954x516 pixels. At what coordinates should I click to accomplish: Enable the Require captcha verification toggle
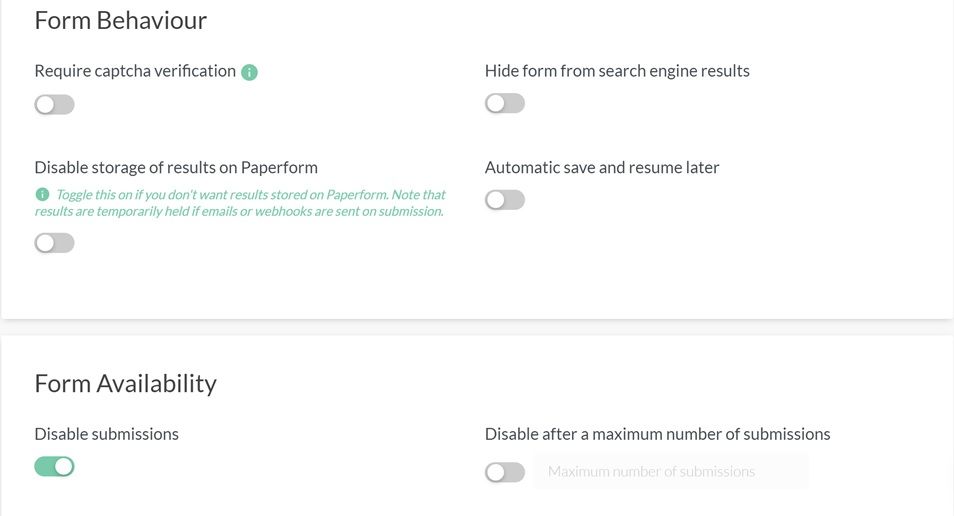[x=55, y=104]
